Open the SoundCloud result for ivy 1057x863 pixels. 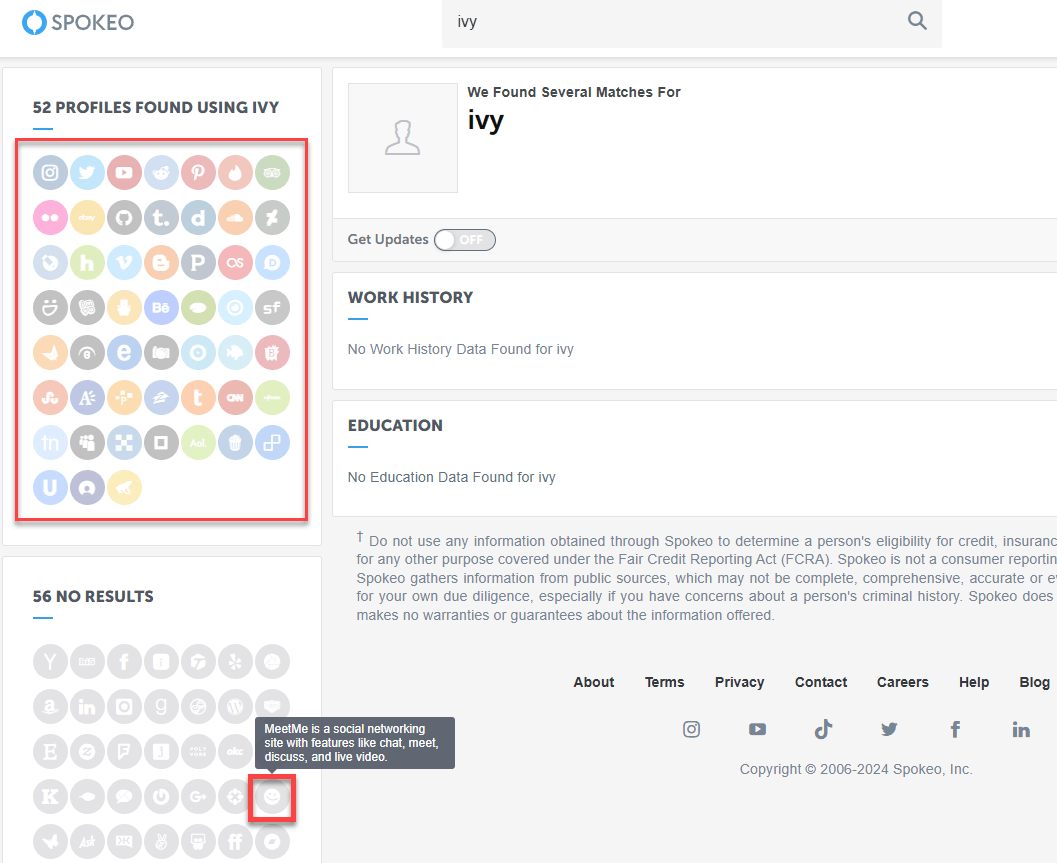pos(235,217)
